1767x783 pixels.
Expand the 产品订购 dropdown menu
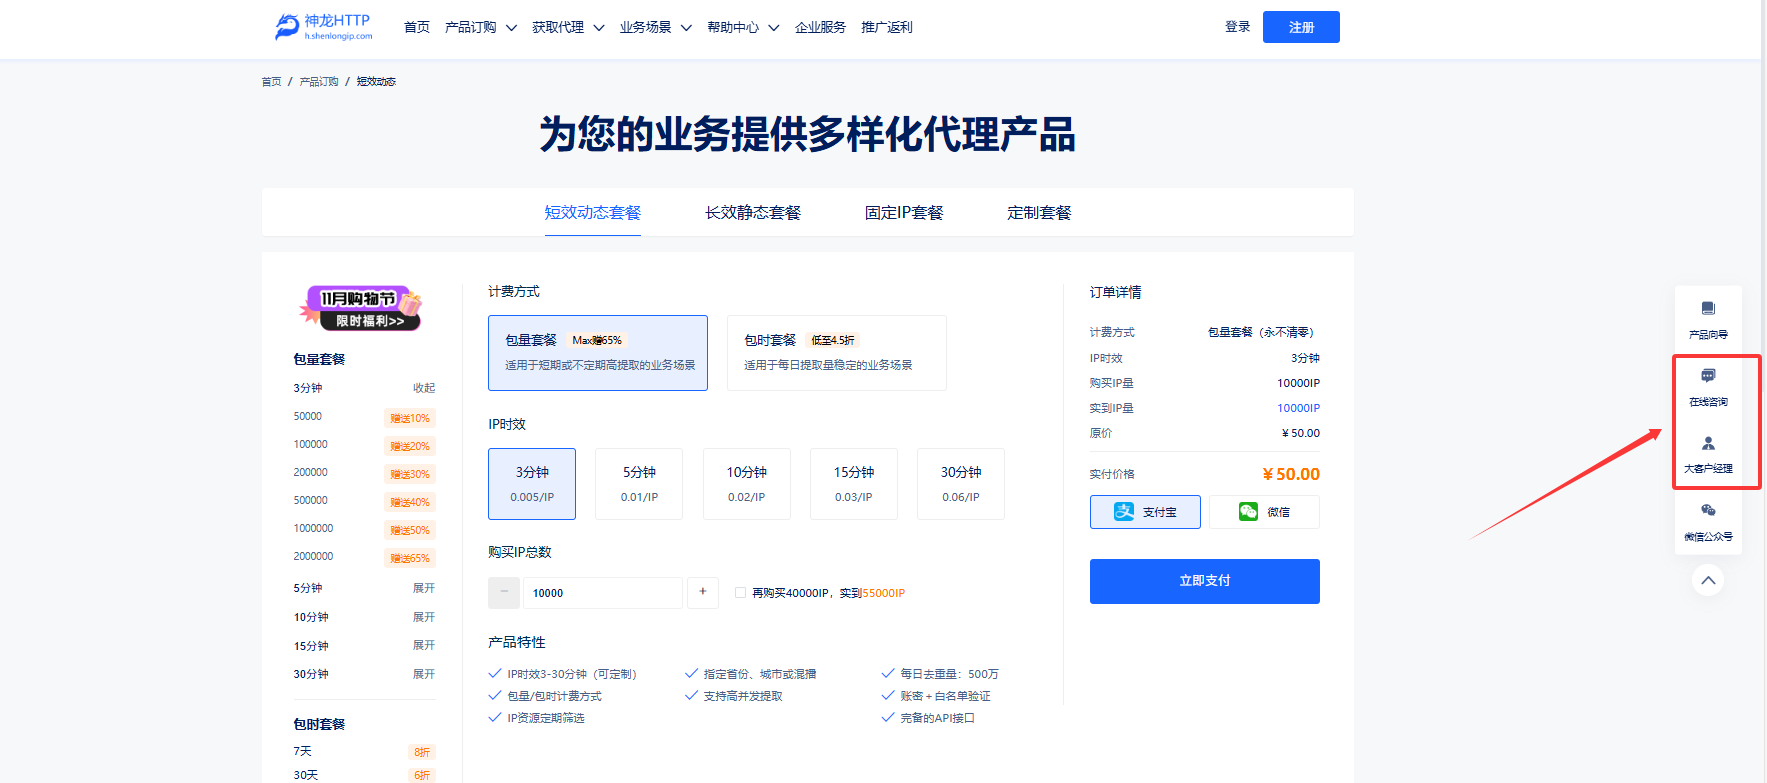(x=480, y=27)
